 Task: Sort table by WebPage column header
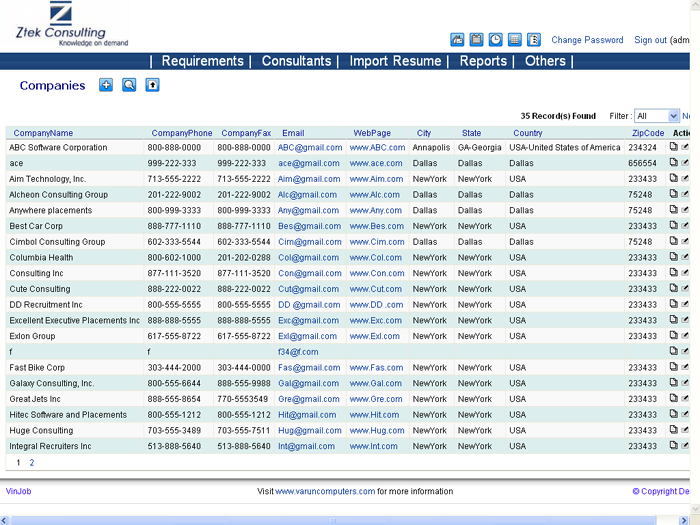[x=372, y=133]
